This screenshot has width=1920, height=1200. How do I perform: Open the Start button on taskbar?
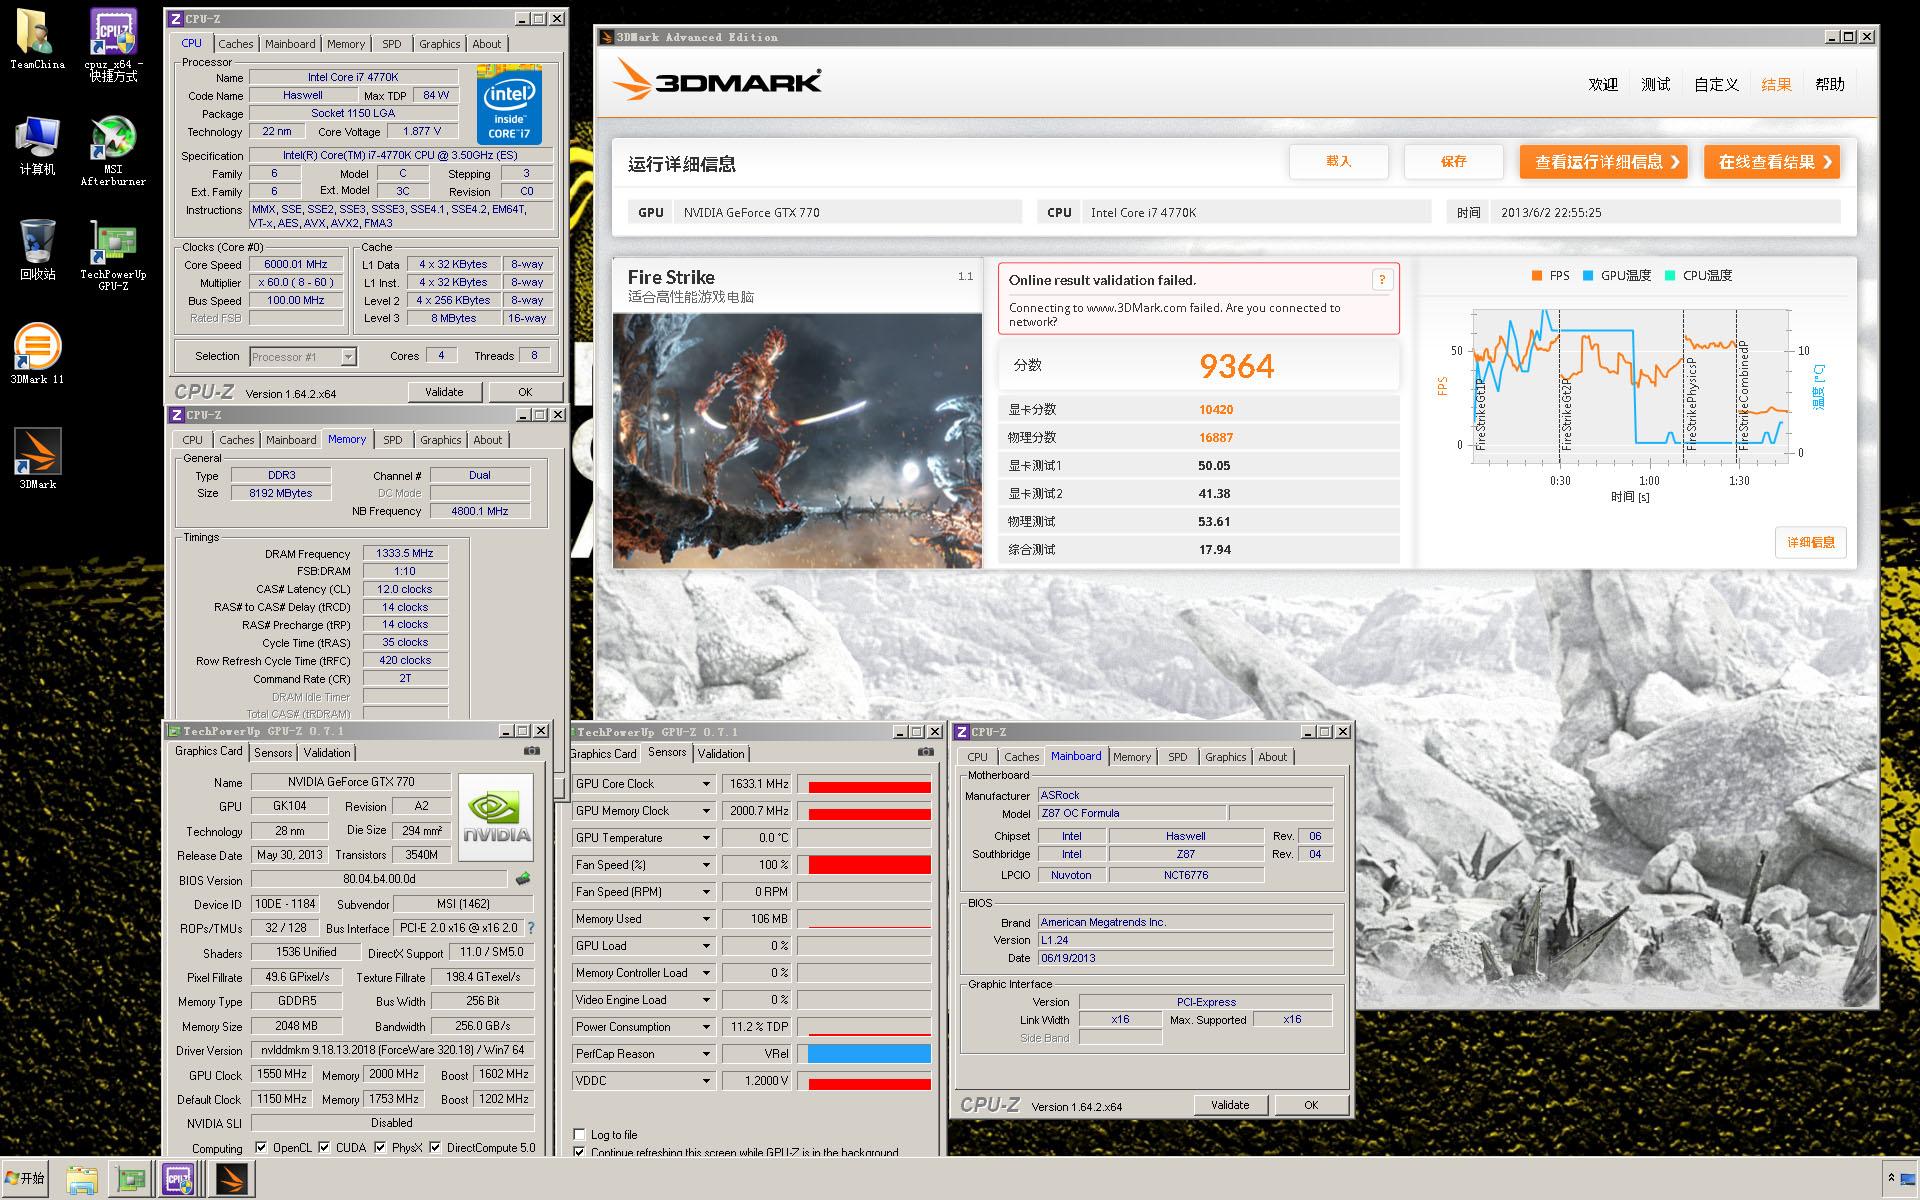[x=25, y=1179]
